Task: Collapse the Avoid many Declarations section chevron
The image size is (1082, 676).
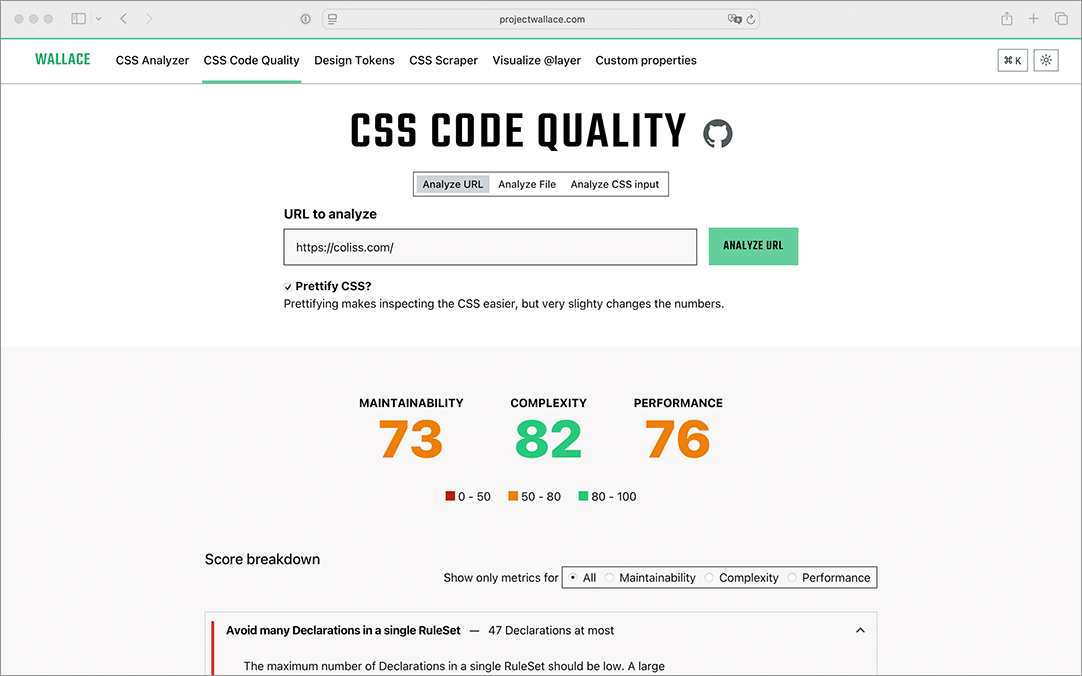Action: click(860, 630)
